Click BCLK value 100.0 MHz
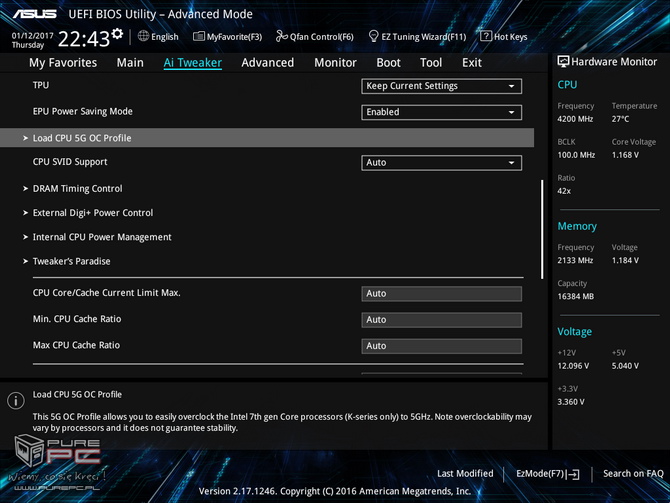Viewport: 670px width, 503px height. [576, 155]
